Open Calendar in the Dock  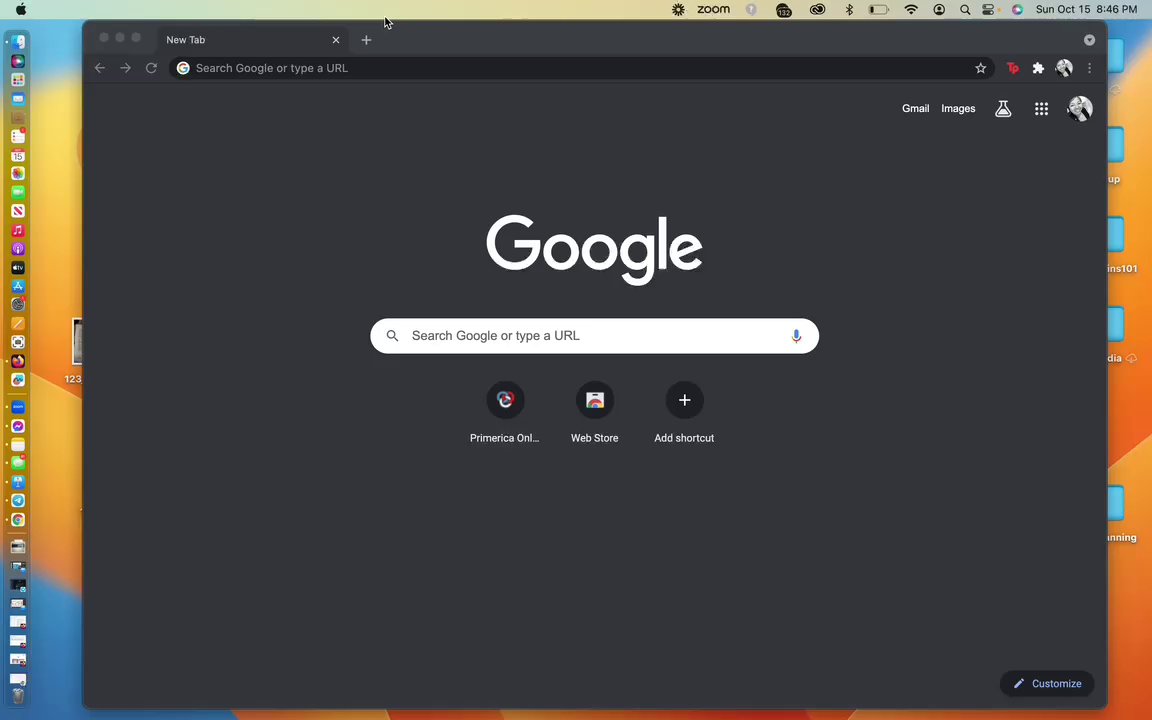18,155
